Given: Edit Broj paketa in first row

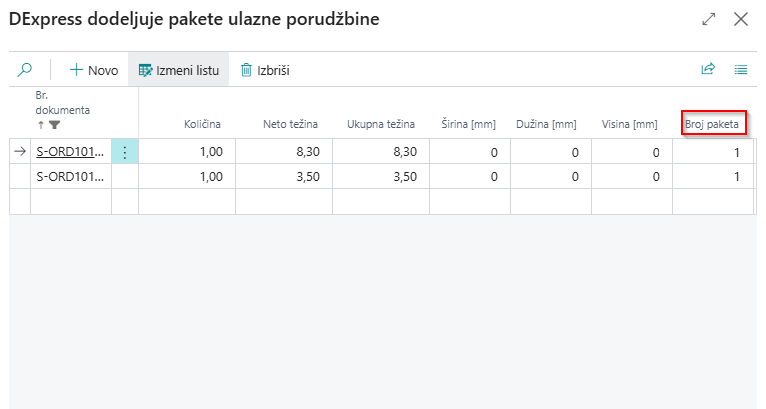Looking at the screenshot, I should tap(712, 152).
